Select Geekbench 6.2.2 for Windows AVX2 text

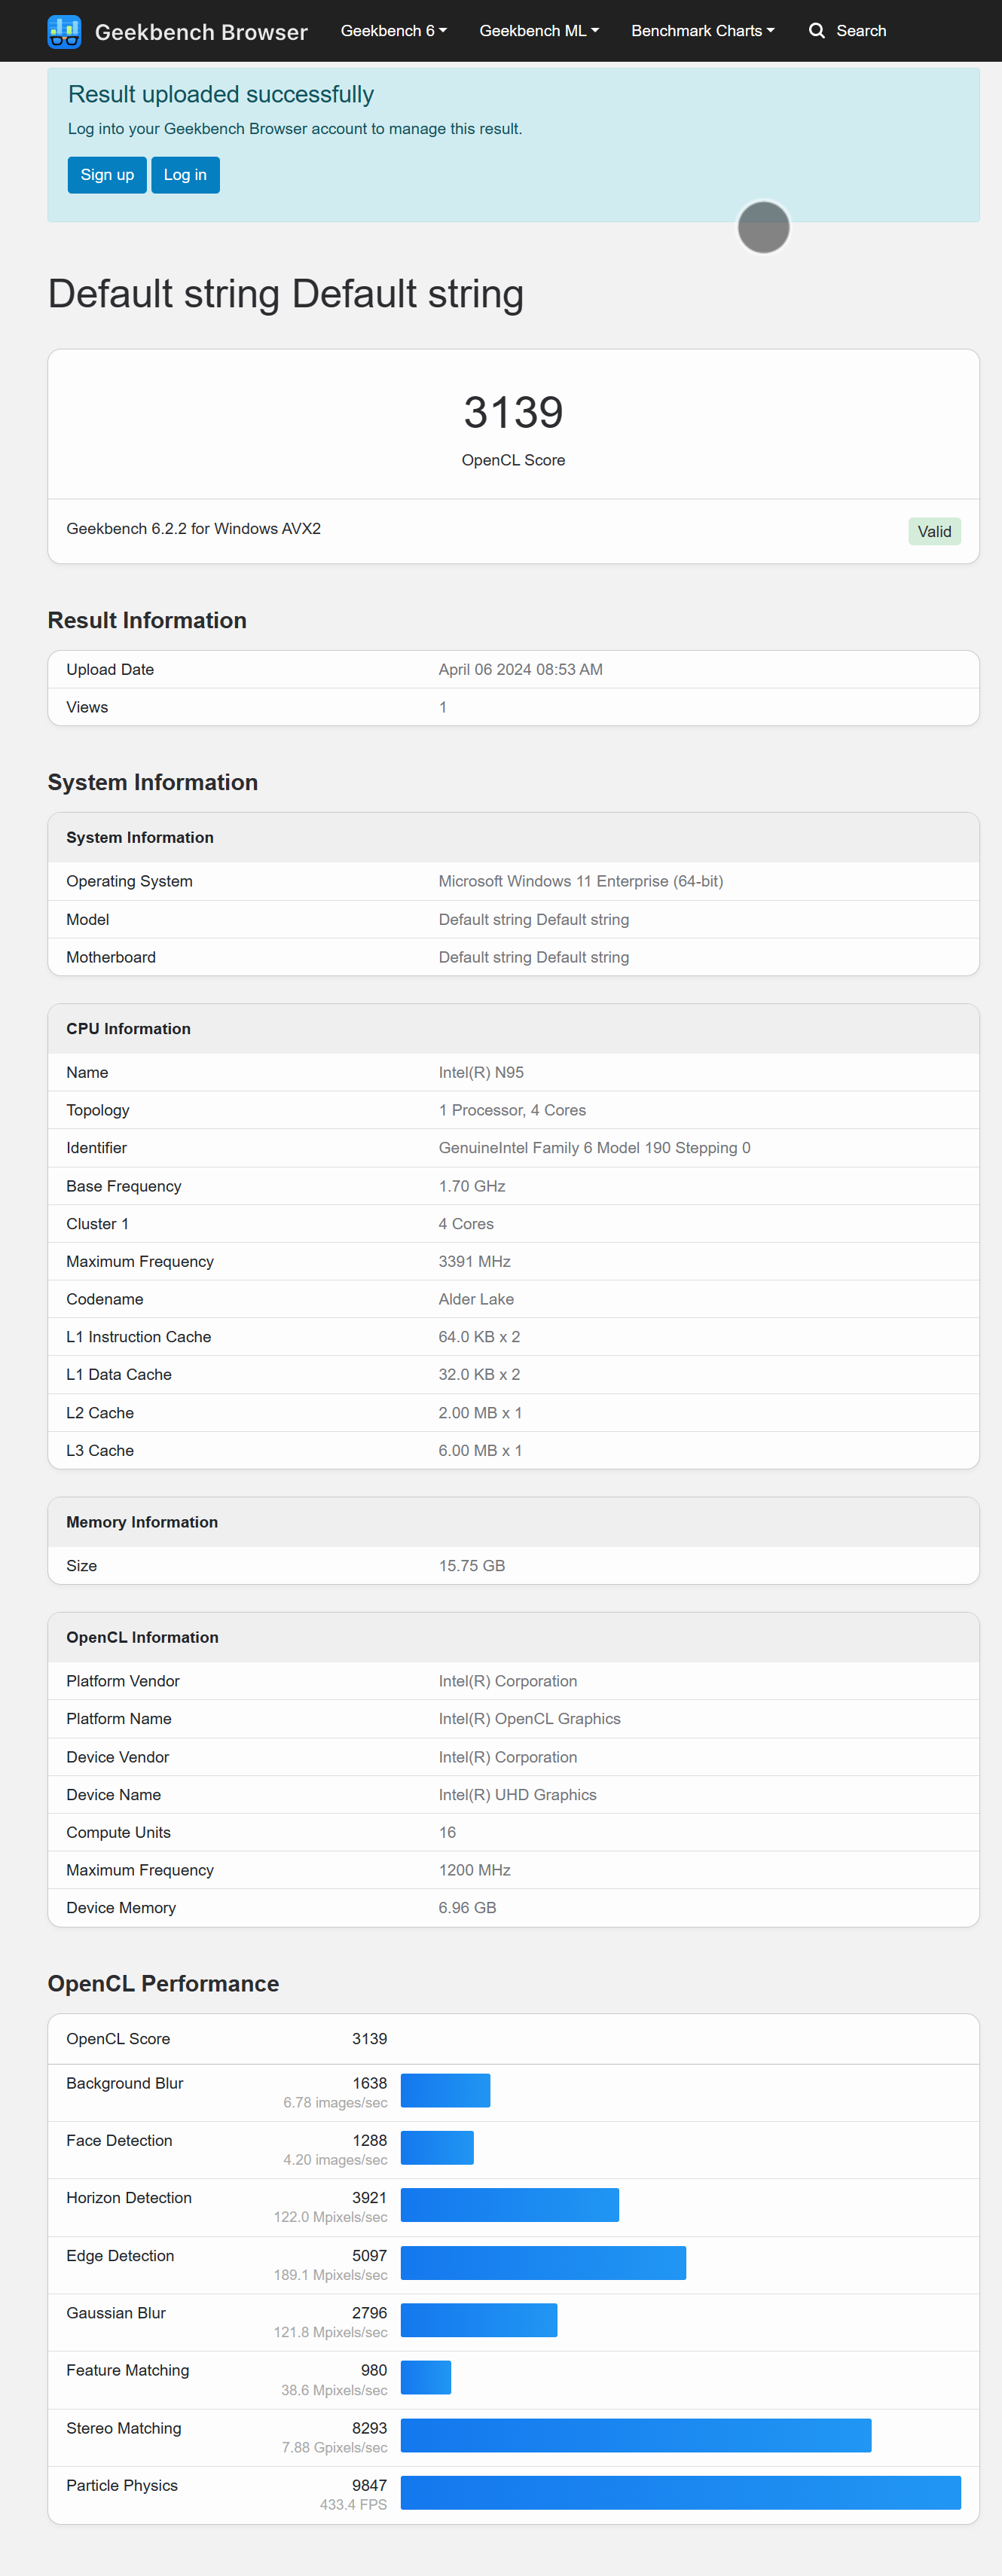194,529
